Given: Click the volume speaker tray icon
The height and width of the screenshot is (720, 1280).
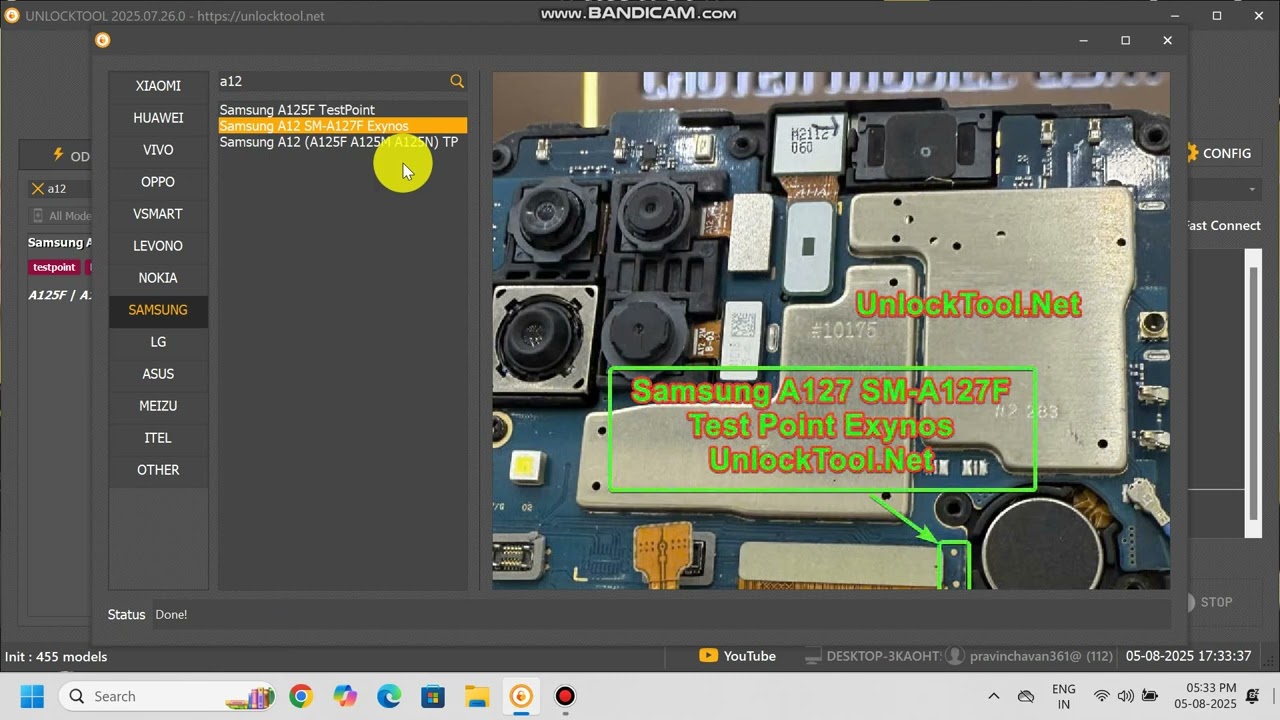Looking at the screenshot, I should tap(1125, 696).
